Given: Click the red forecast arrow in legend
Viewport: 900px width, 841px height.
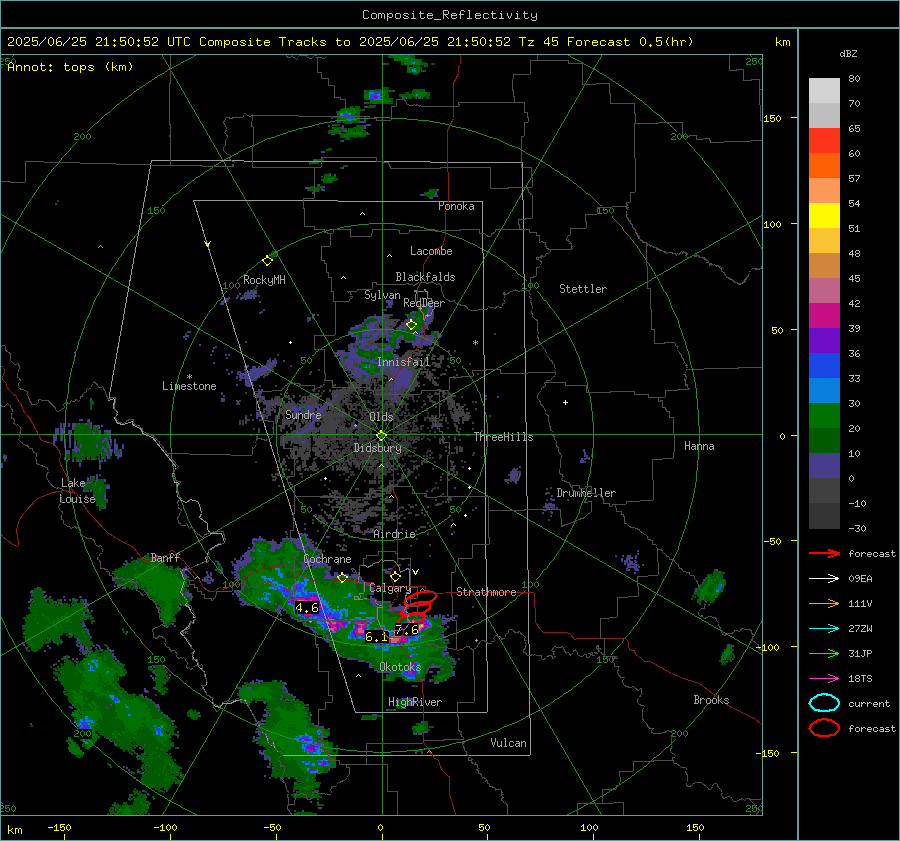Looking at the screenshot, I should click(824, 553).
